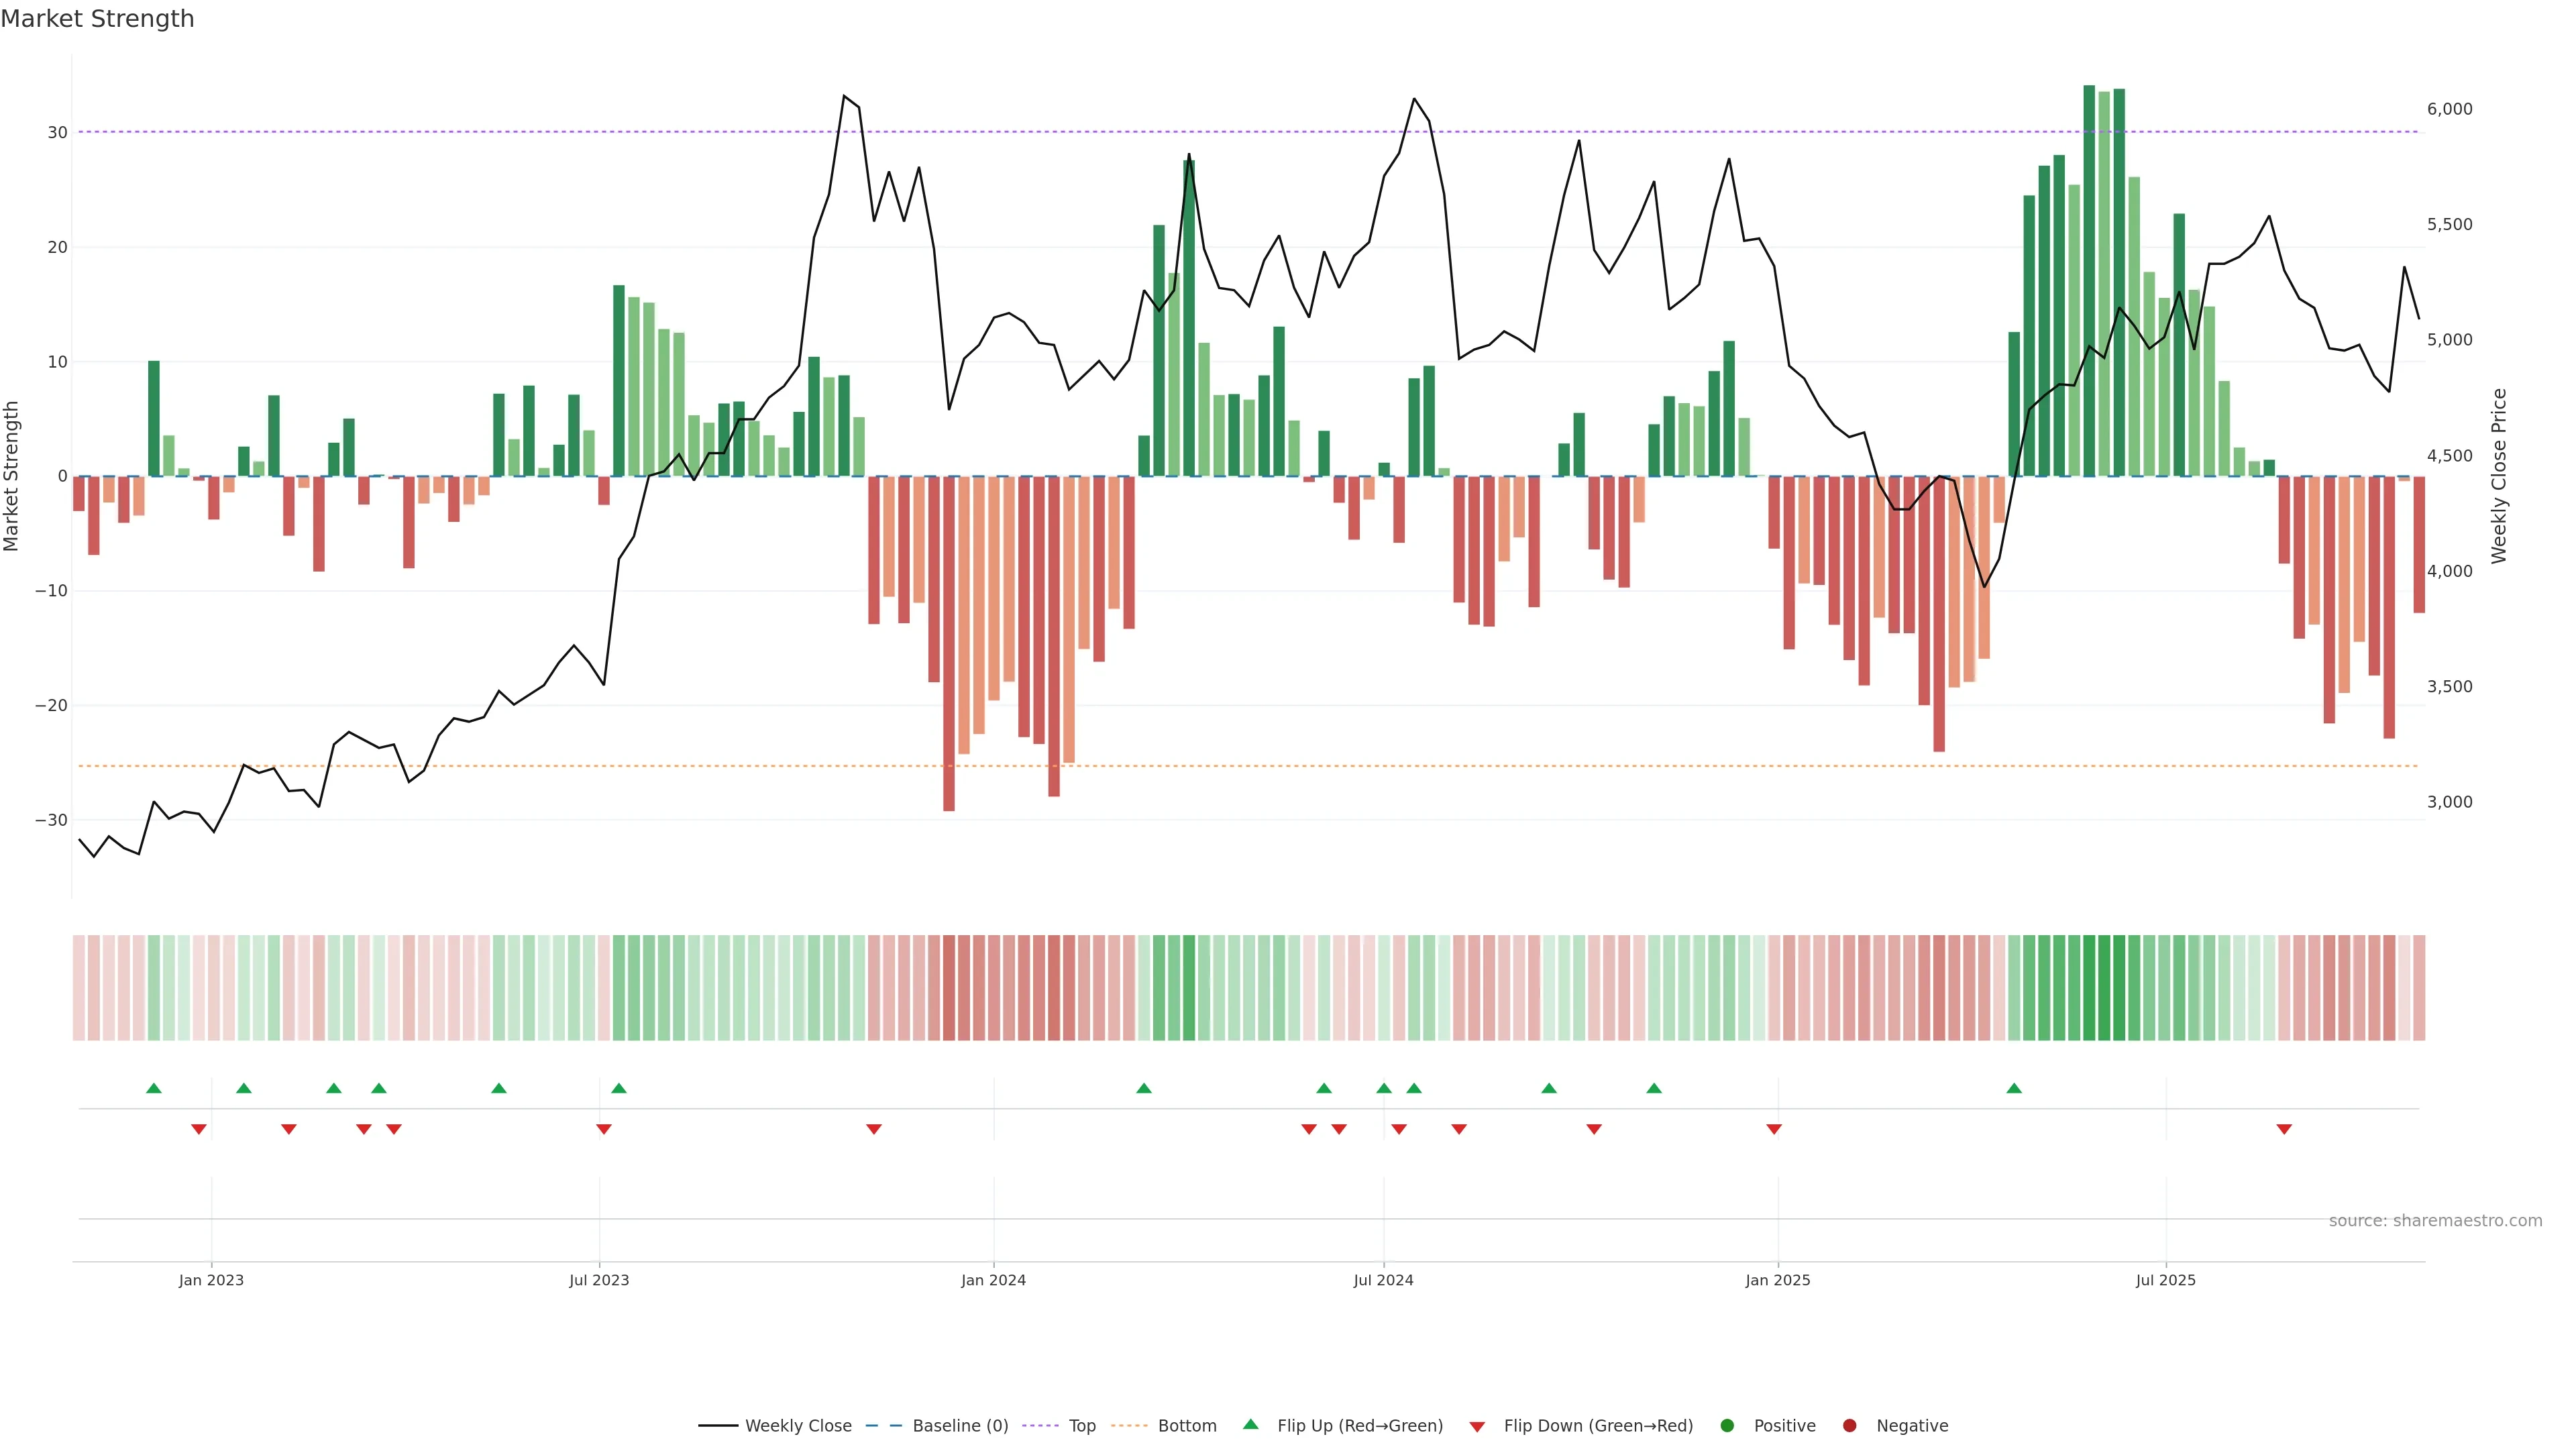
Task: Click the Jul 2025 x-axis label
Action: pos(2165,1280)
